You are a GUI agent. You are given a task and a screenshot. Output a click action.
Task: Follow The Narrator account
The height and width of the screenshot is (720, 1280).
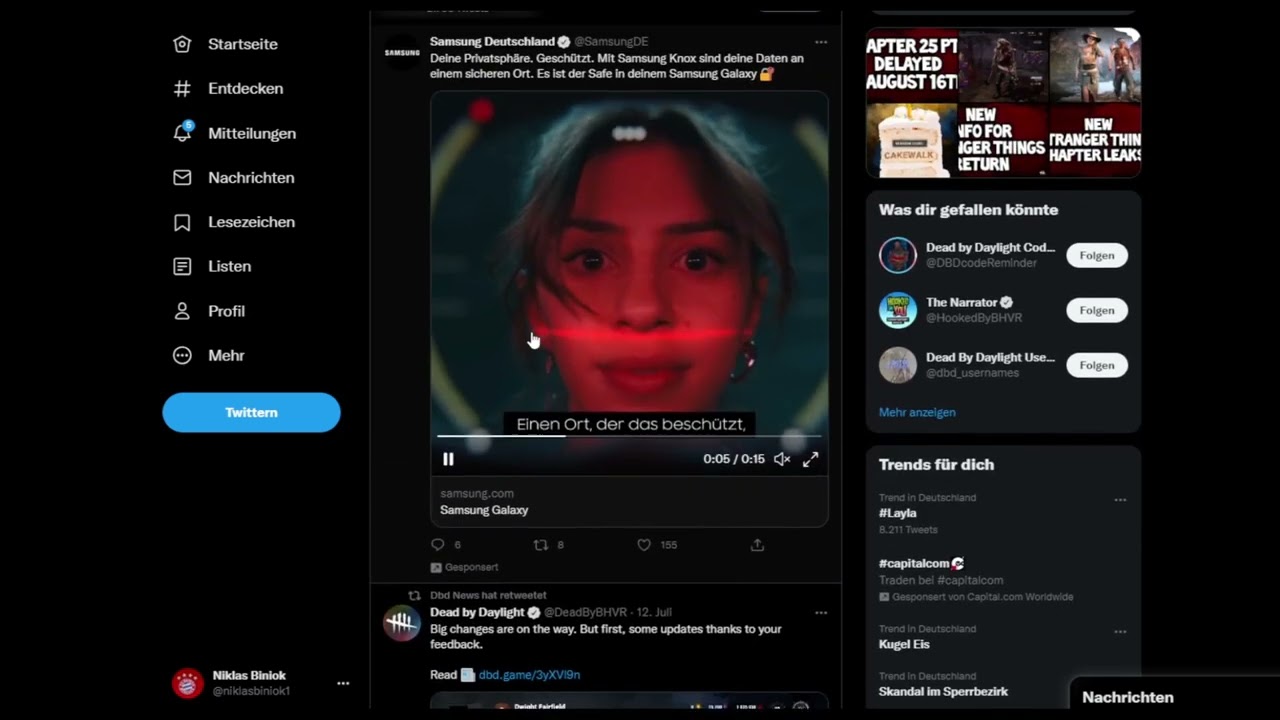click(1096, 310)
